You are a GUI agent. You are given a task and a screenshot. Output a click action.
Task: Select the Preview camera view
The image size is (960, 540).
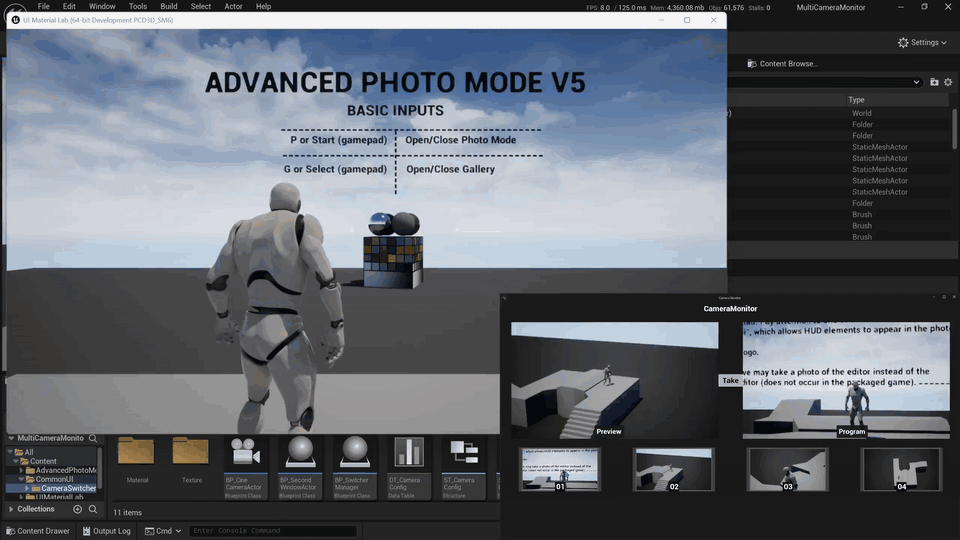(x=615, y=380)
